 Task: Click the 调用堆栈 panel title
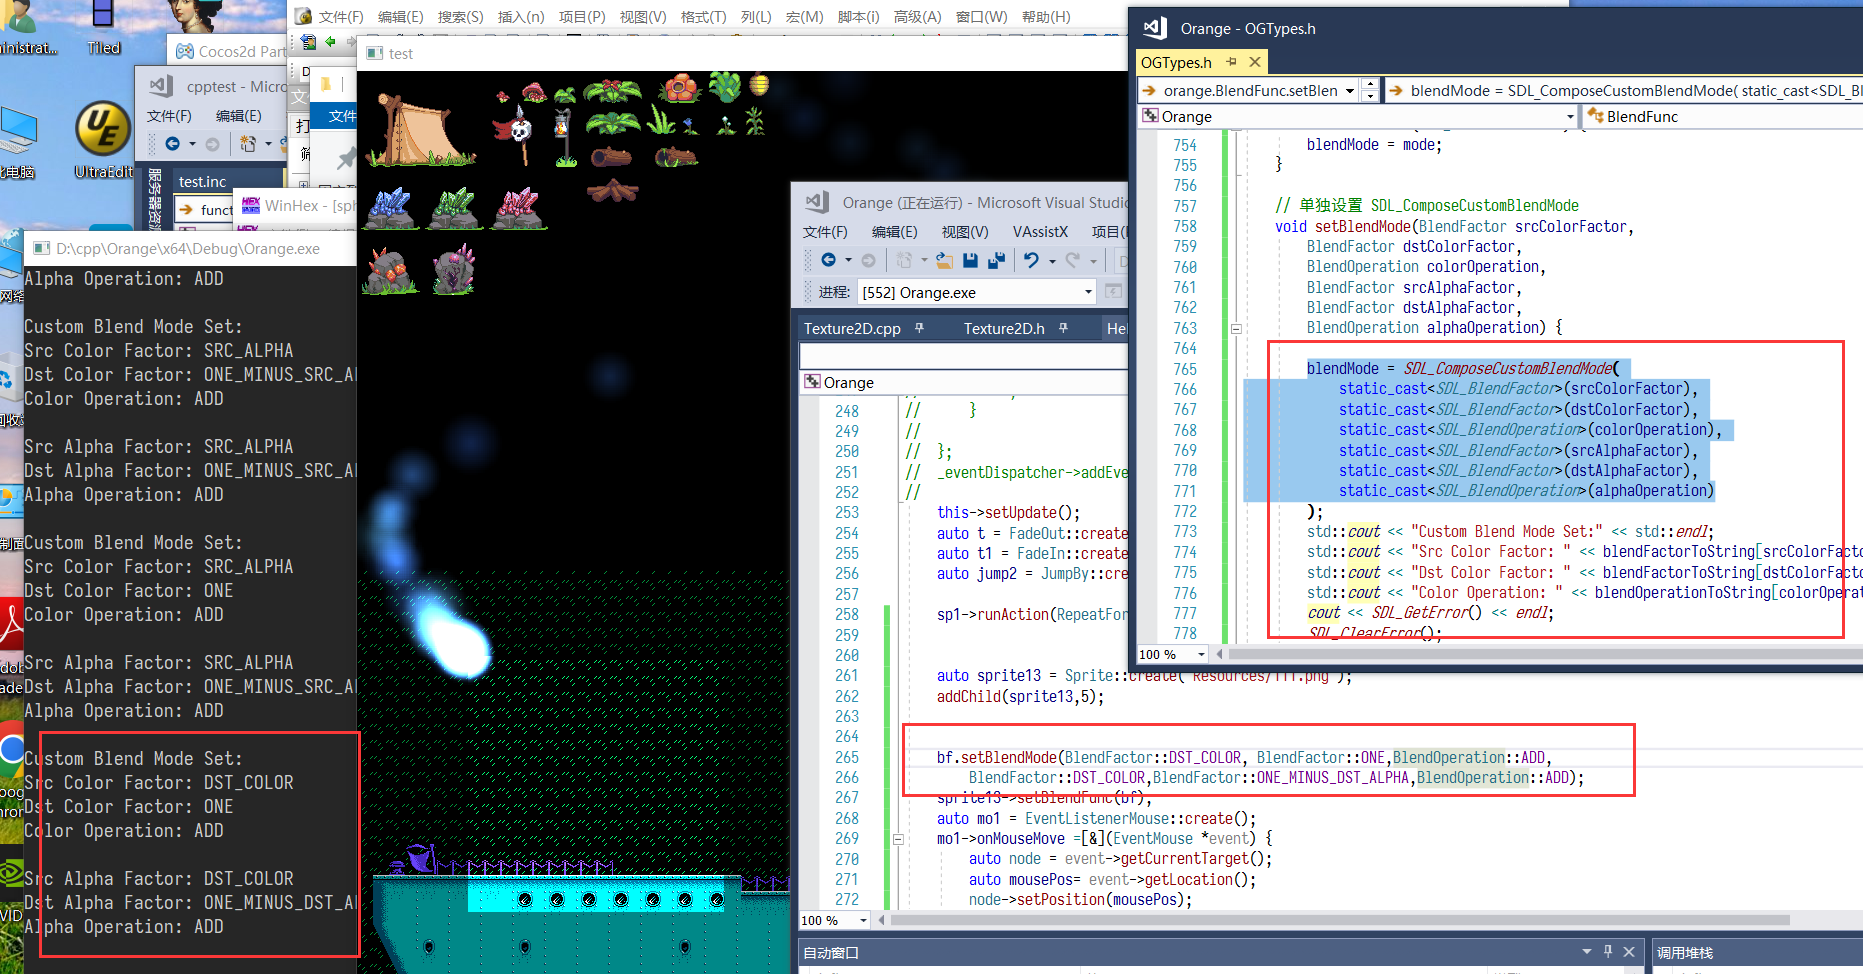point(1684,952)
